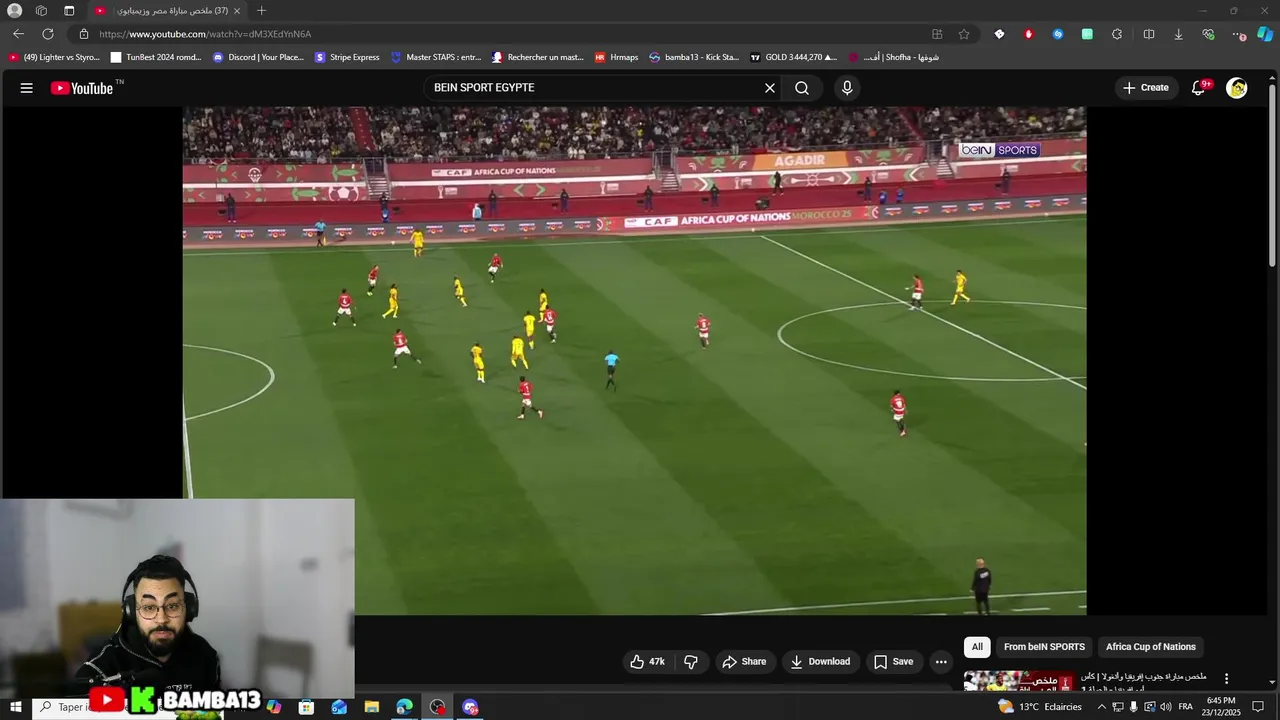This screenshot has height=720, width=1280.
Task: Open the volume control in system tray
Action: [1166, 707]
